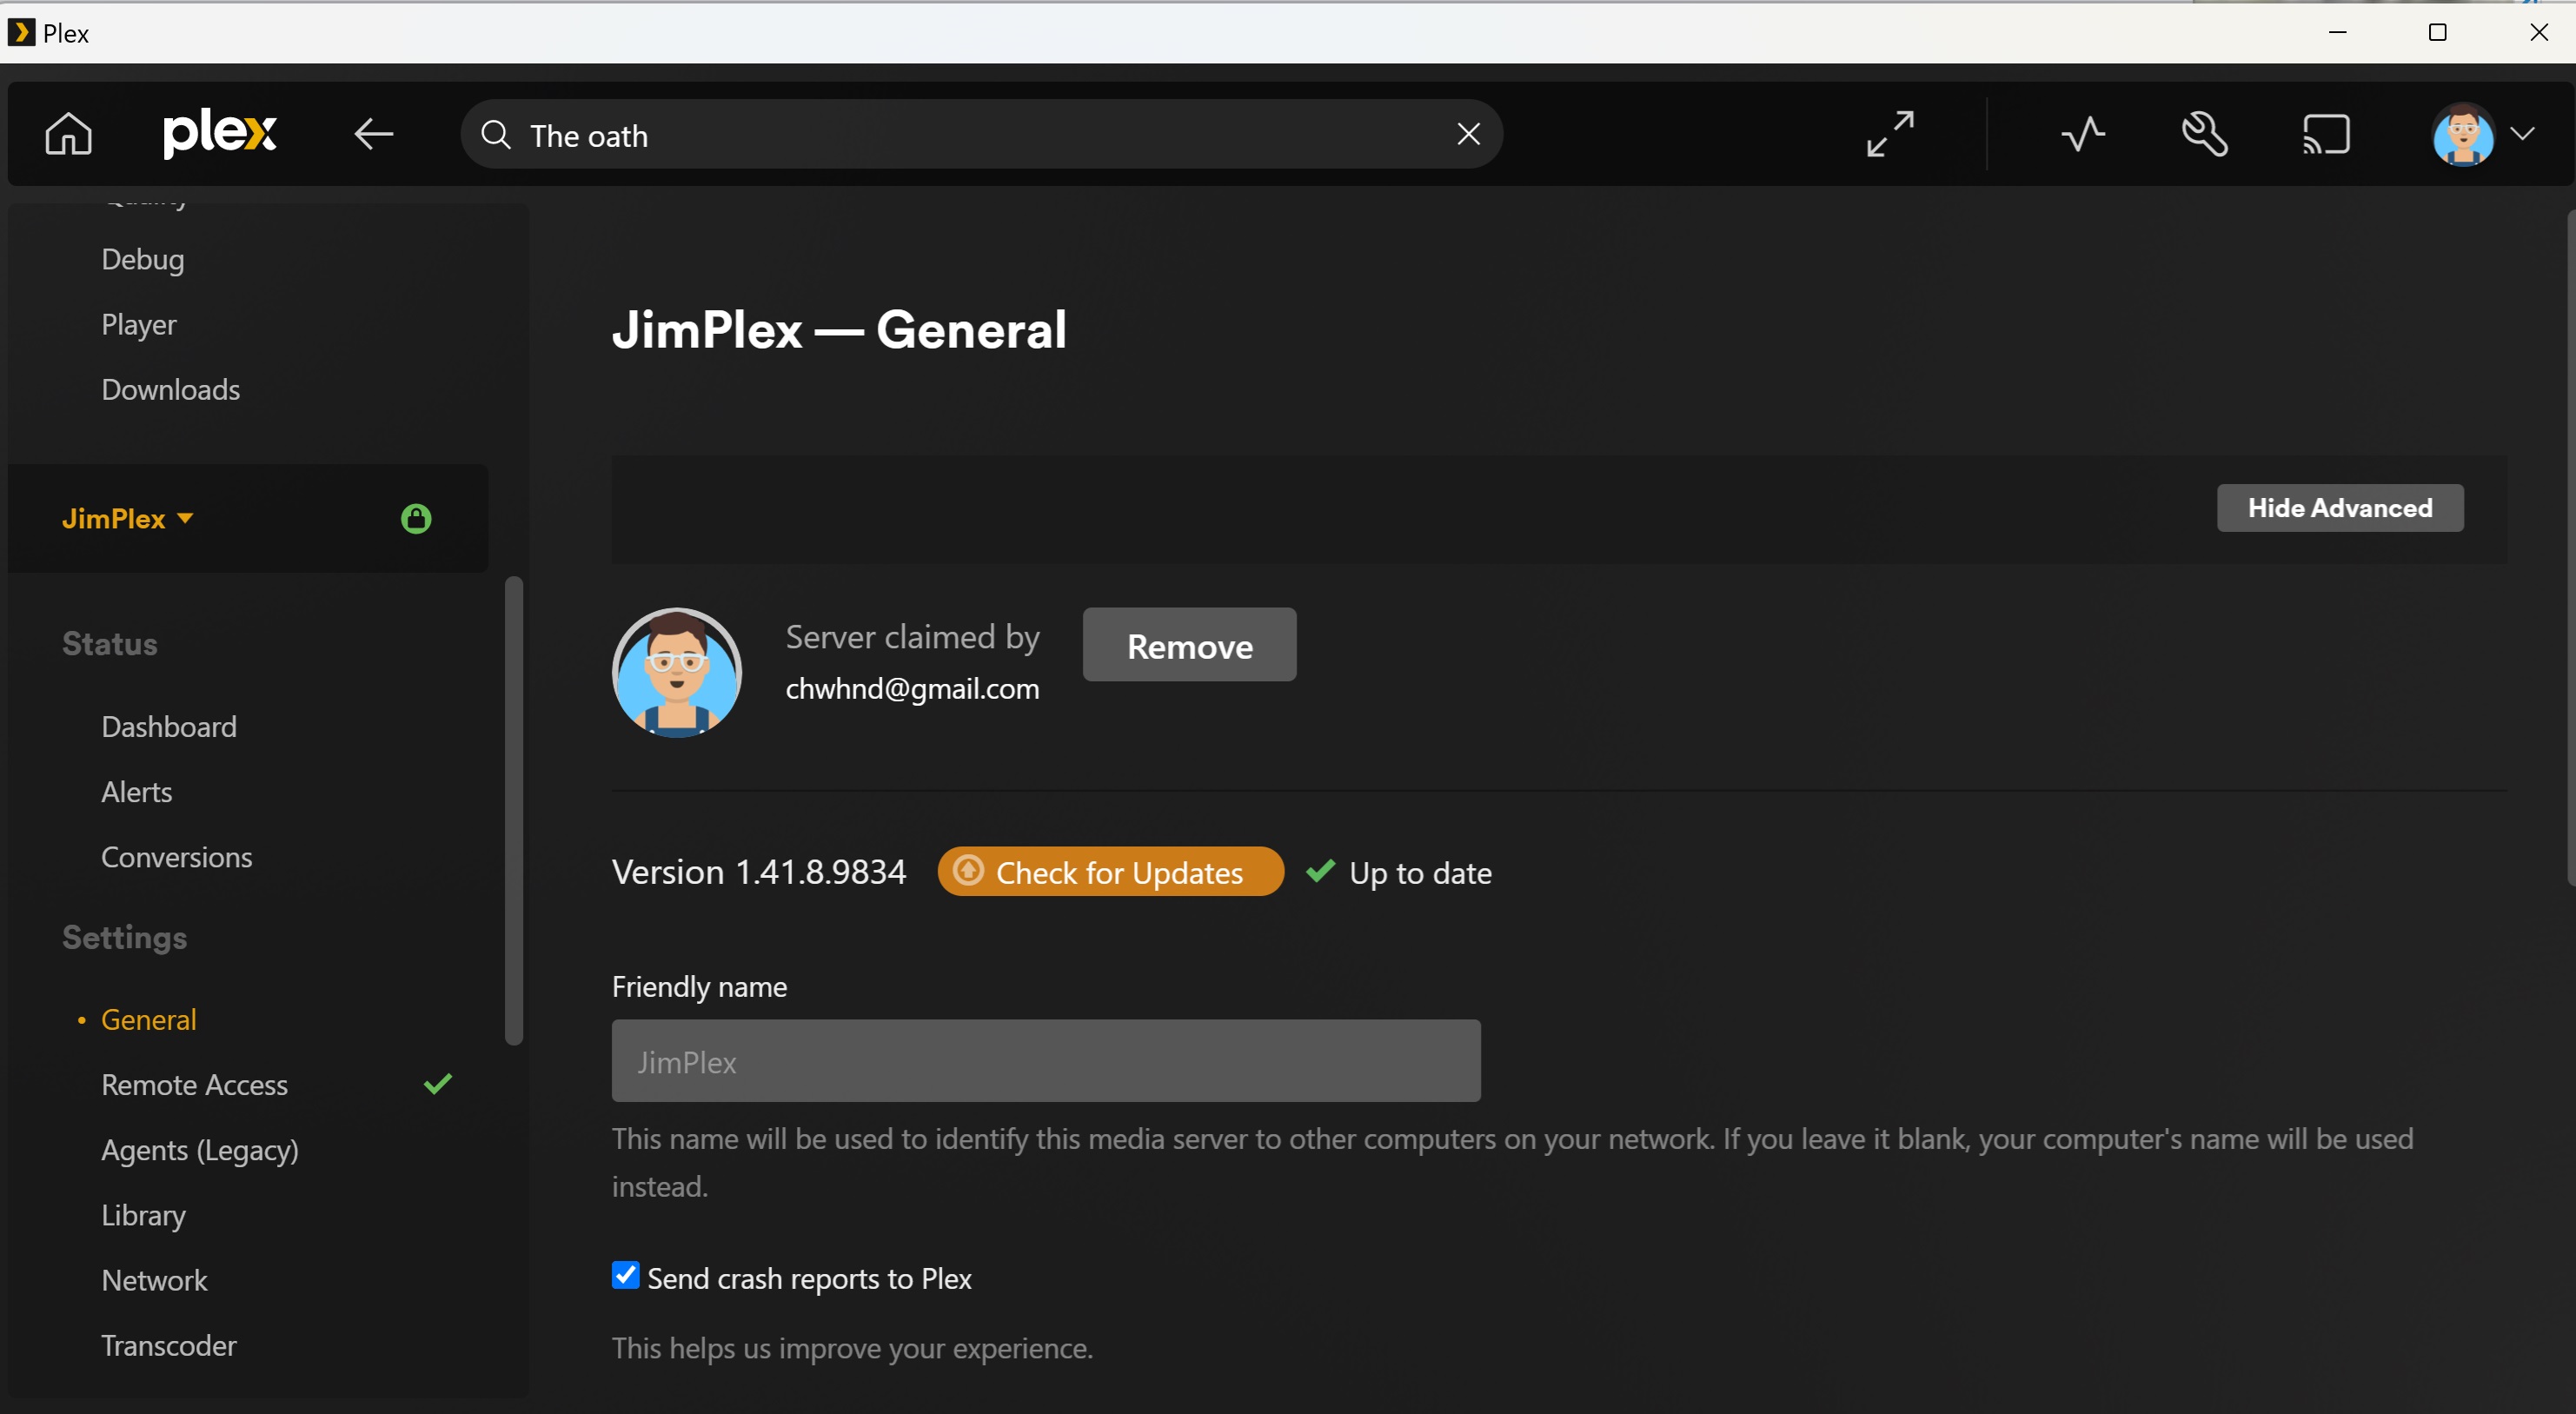This screenshot has height=1414, width=2576.
Task: Click the green lock secure-connection icon
Action: click(x=416, y=518)
